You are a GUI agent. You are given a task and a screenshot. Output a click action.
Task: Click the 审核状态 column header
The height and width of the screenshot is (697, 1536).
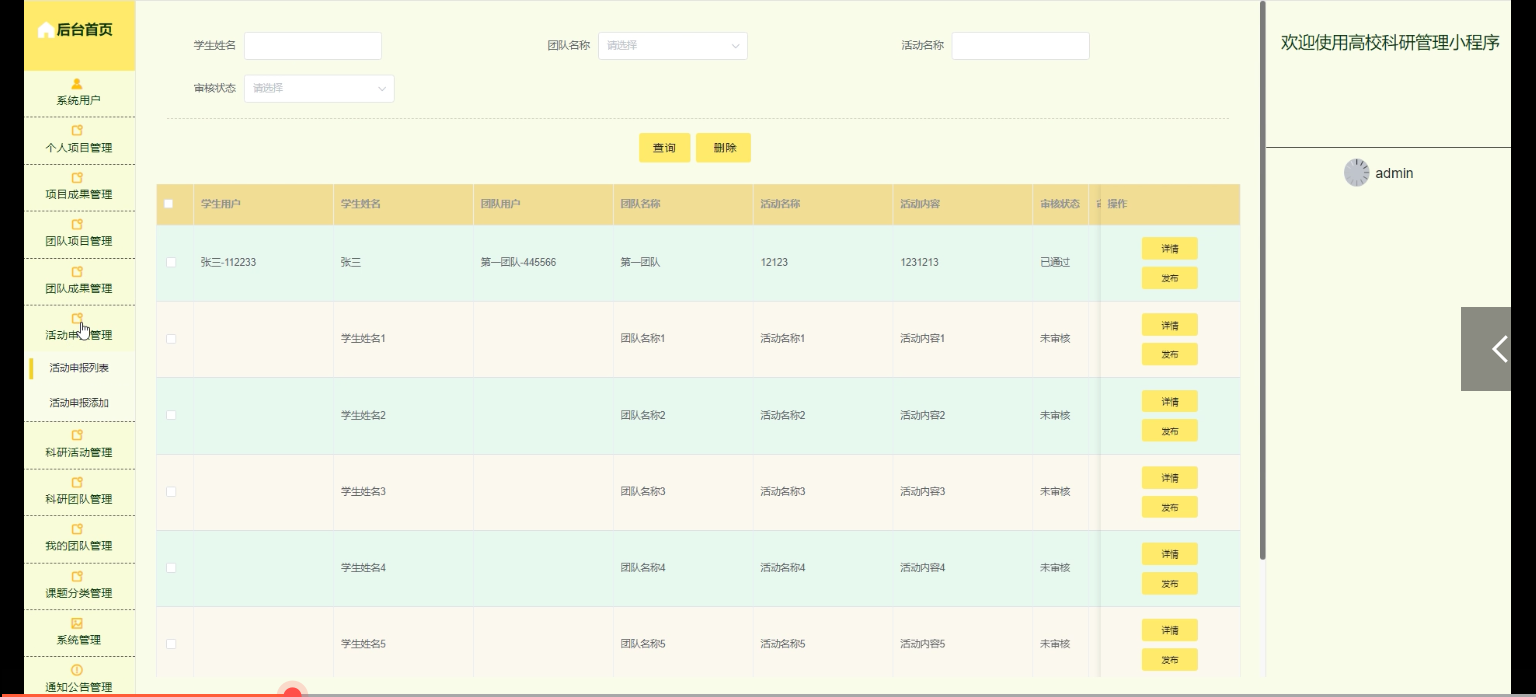coord(1060,204)
